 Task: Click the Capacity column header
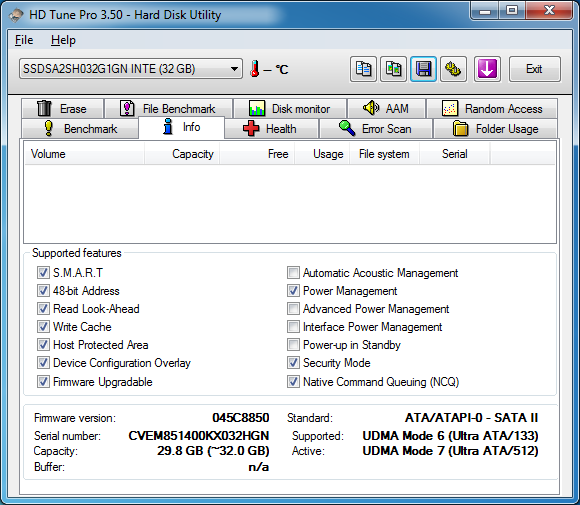pos(182,154)
